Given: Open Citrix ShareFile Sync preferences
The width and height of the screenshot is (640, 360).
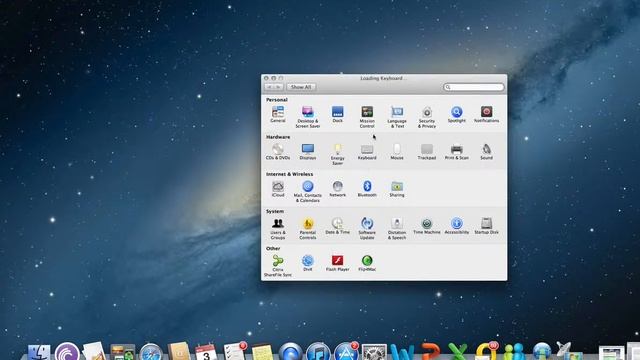Looking at the screenshot, I should click(x=278, y=266).
